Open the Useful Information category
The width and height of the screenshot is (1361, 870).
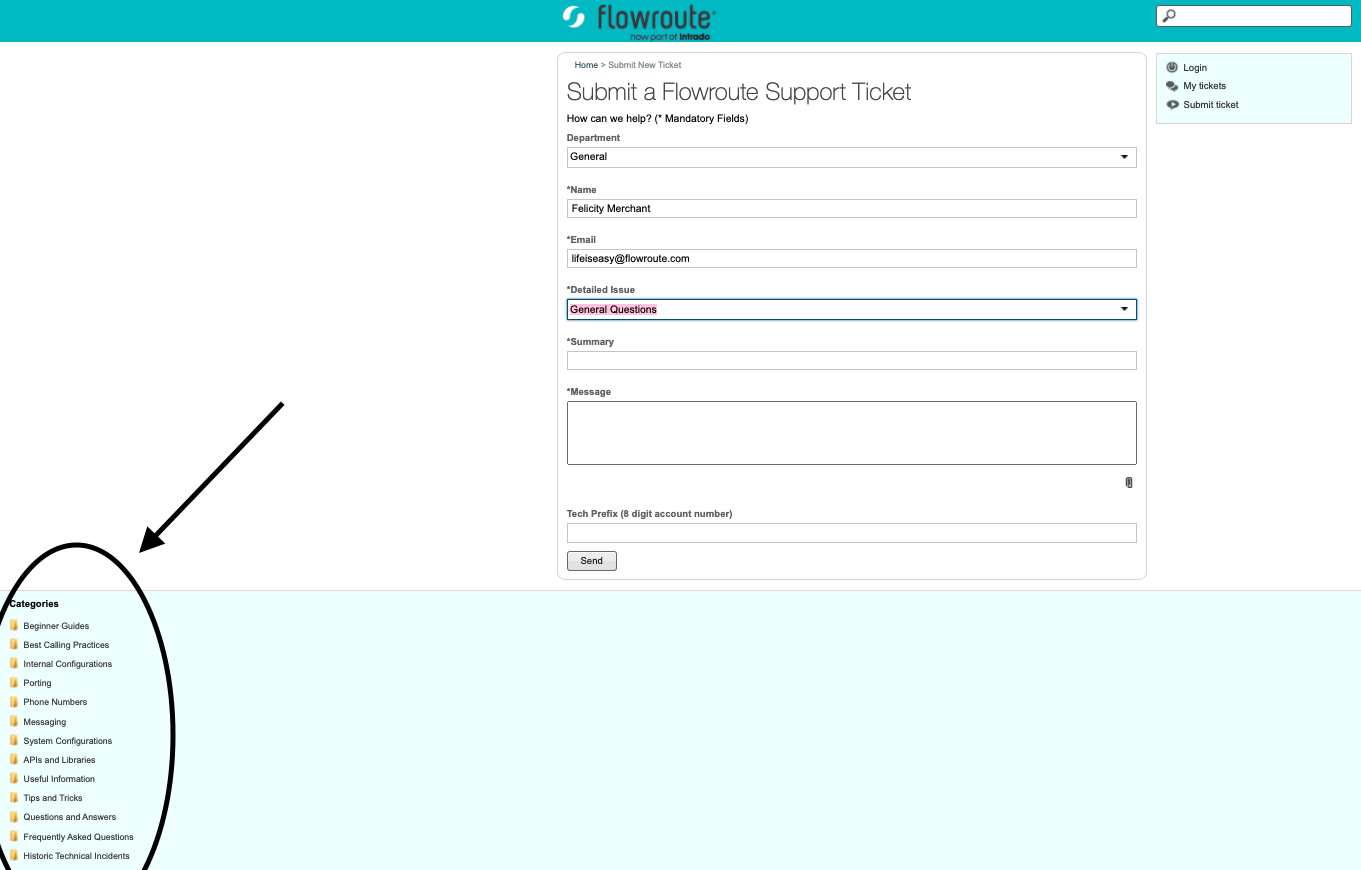[59, 779]
